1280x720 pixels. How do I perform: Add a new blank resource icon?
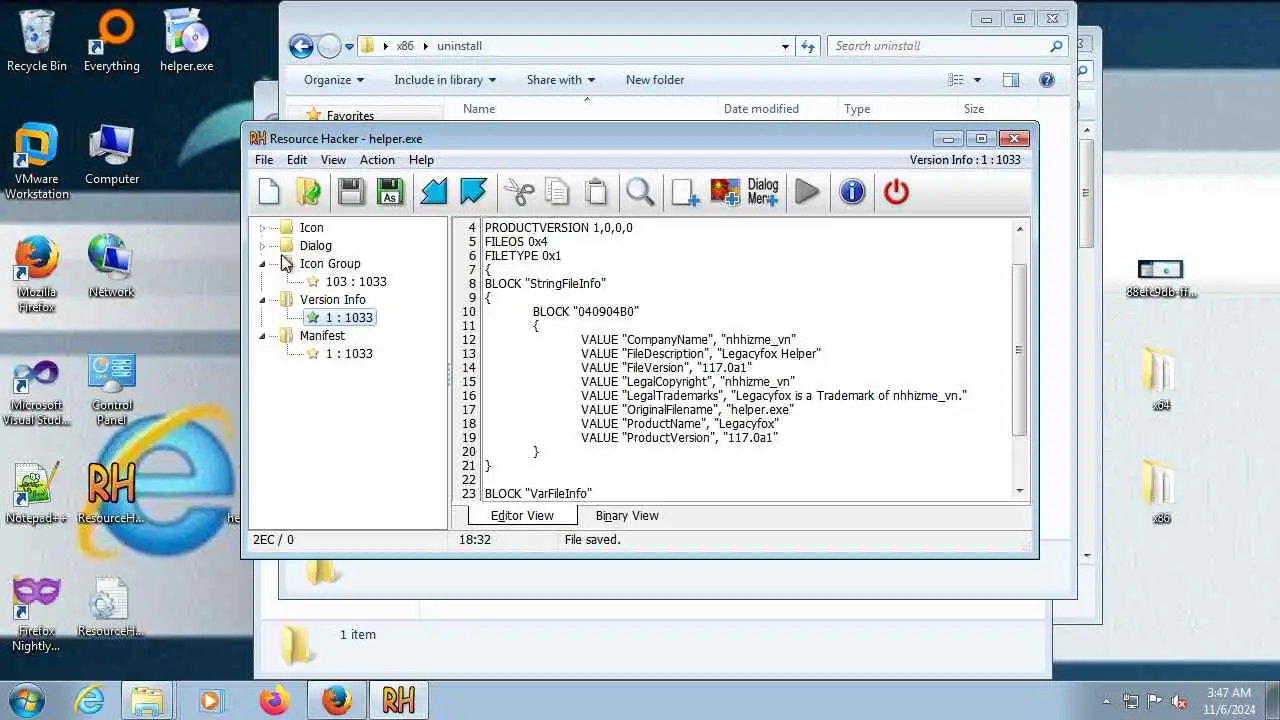click(685, 191)
